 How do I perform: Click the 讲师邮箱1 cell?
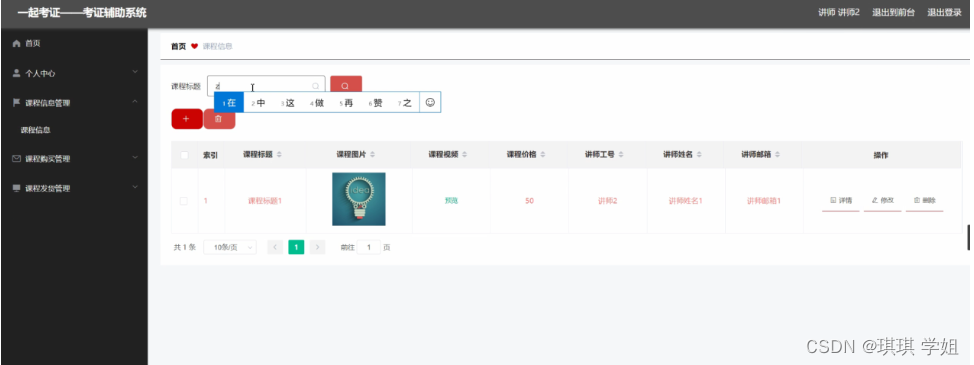pos(764,201)
